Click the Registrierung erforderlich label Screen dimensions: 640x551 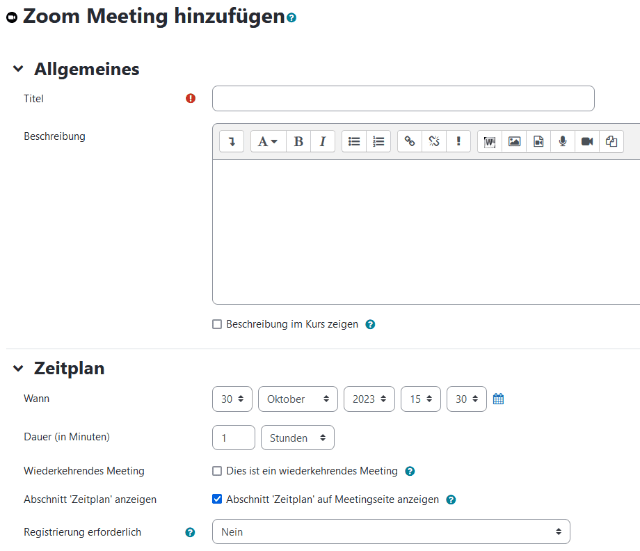(82, 532)
